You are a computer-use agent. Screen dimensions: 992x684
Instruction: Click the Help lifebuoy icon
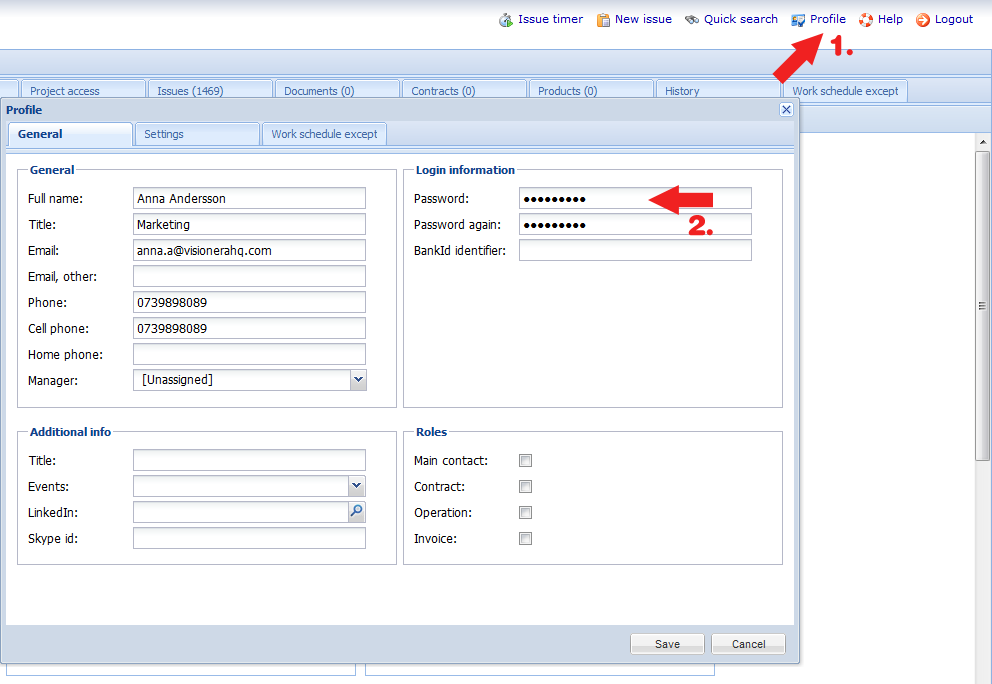pyautogui.click(x=865, y=20)
